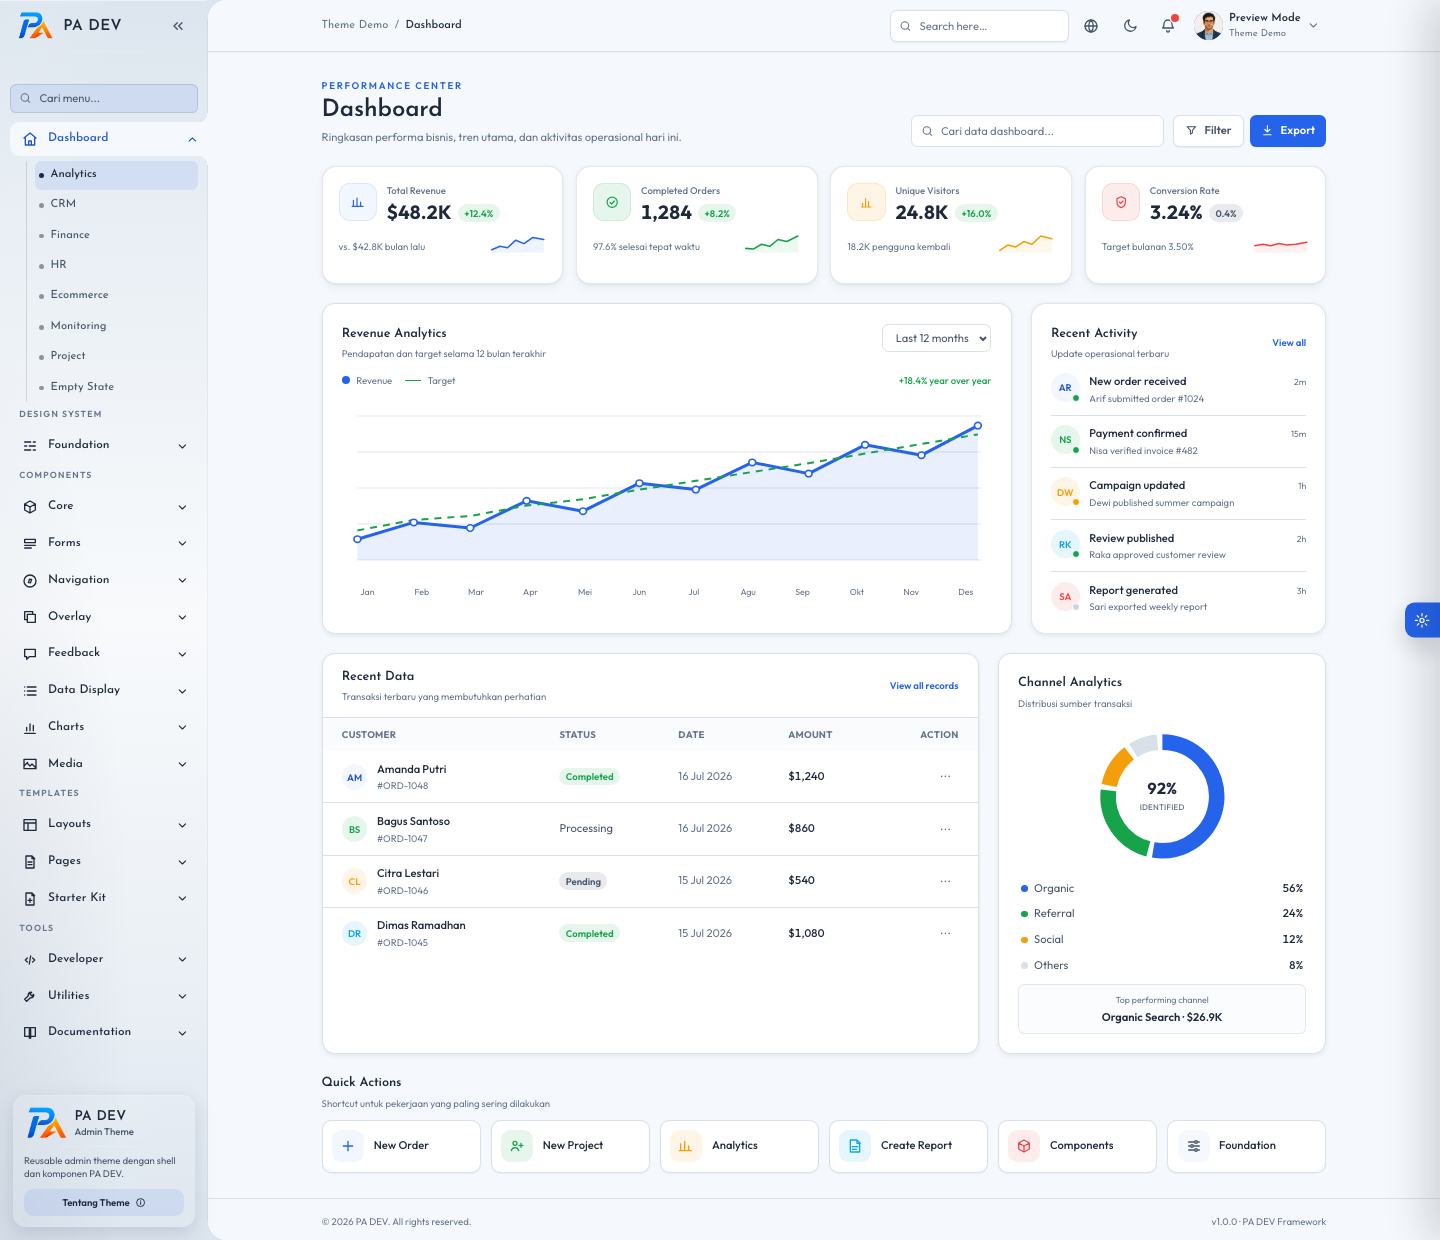This screenshot has height=1240, width=1440.
Task: Focus the Cari data dashboard search field
Action: pos(1037,131)
